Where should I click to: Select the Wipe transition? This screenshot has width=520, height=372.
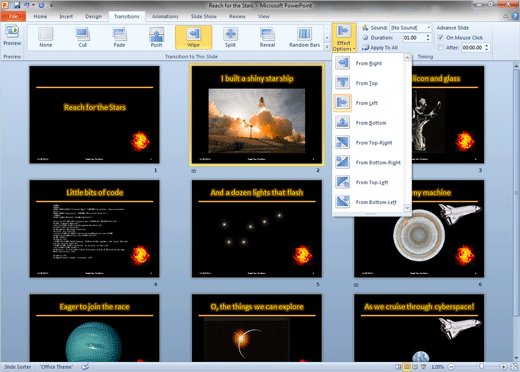tap(193, 37)
